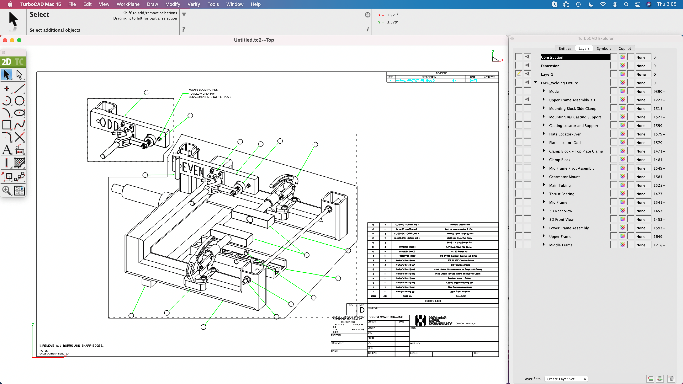
Task: Open line style dropdown for Construction layer
Action: pos(642,57)
